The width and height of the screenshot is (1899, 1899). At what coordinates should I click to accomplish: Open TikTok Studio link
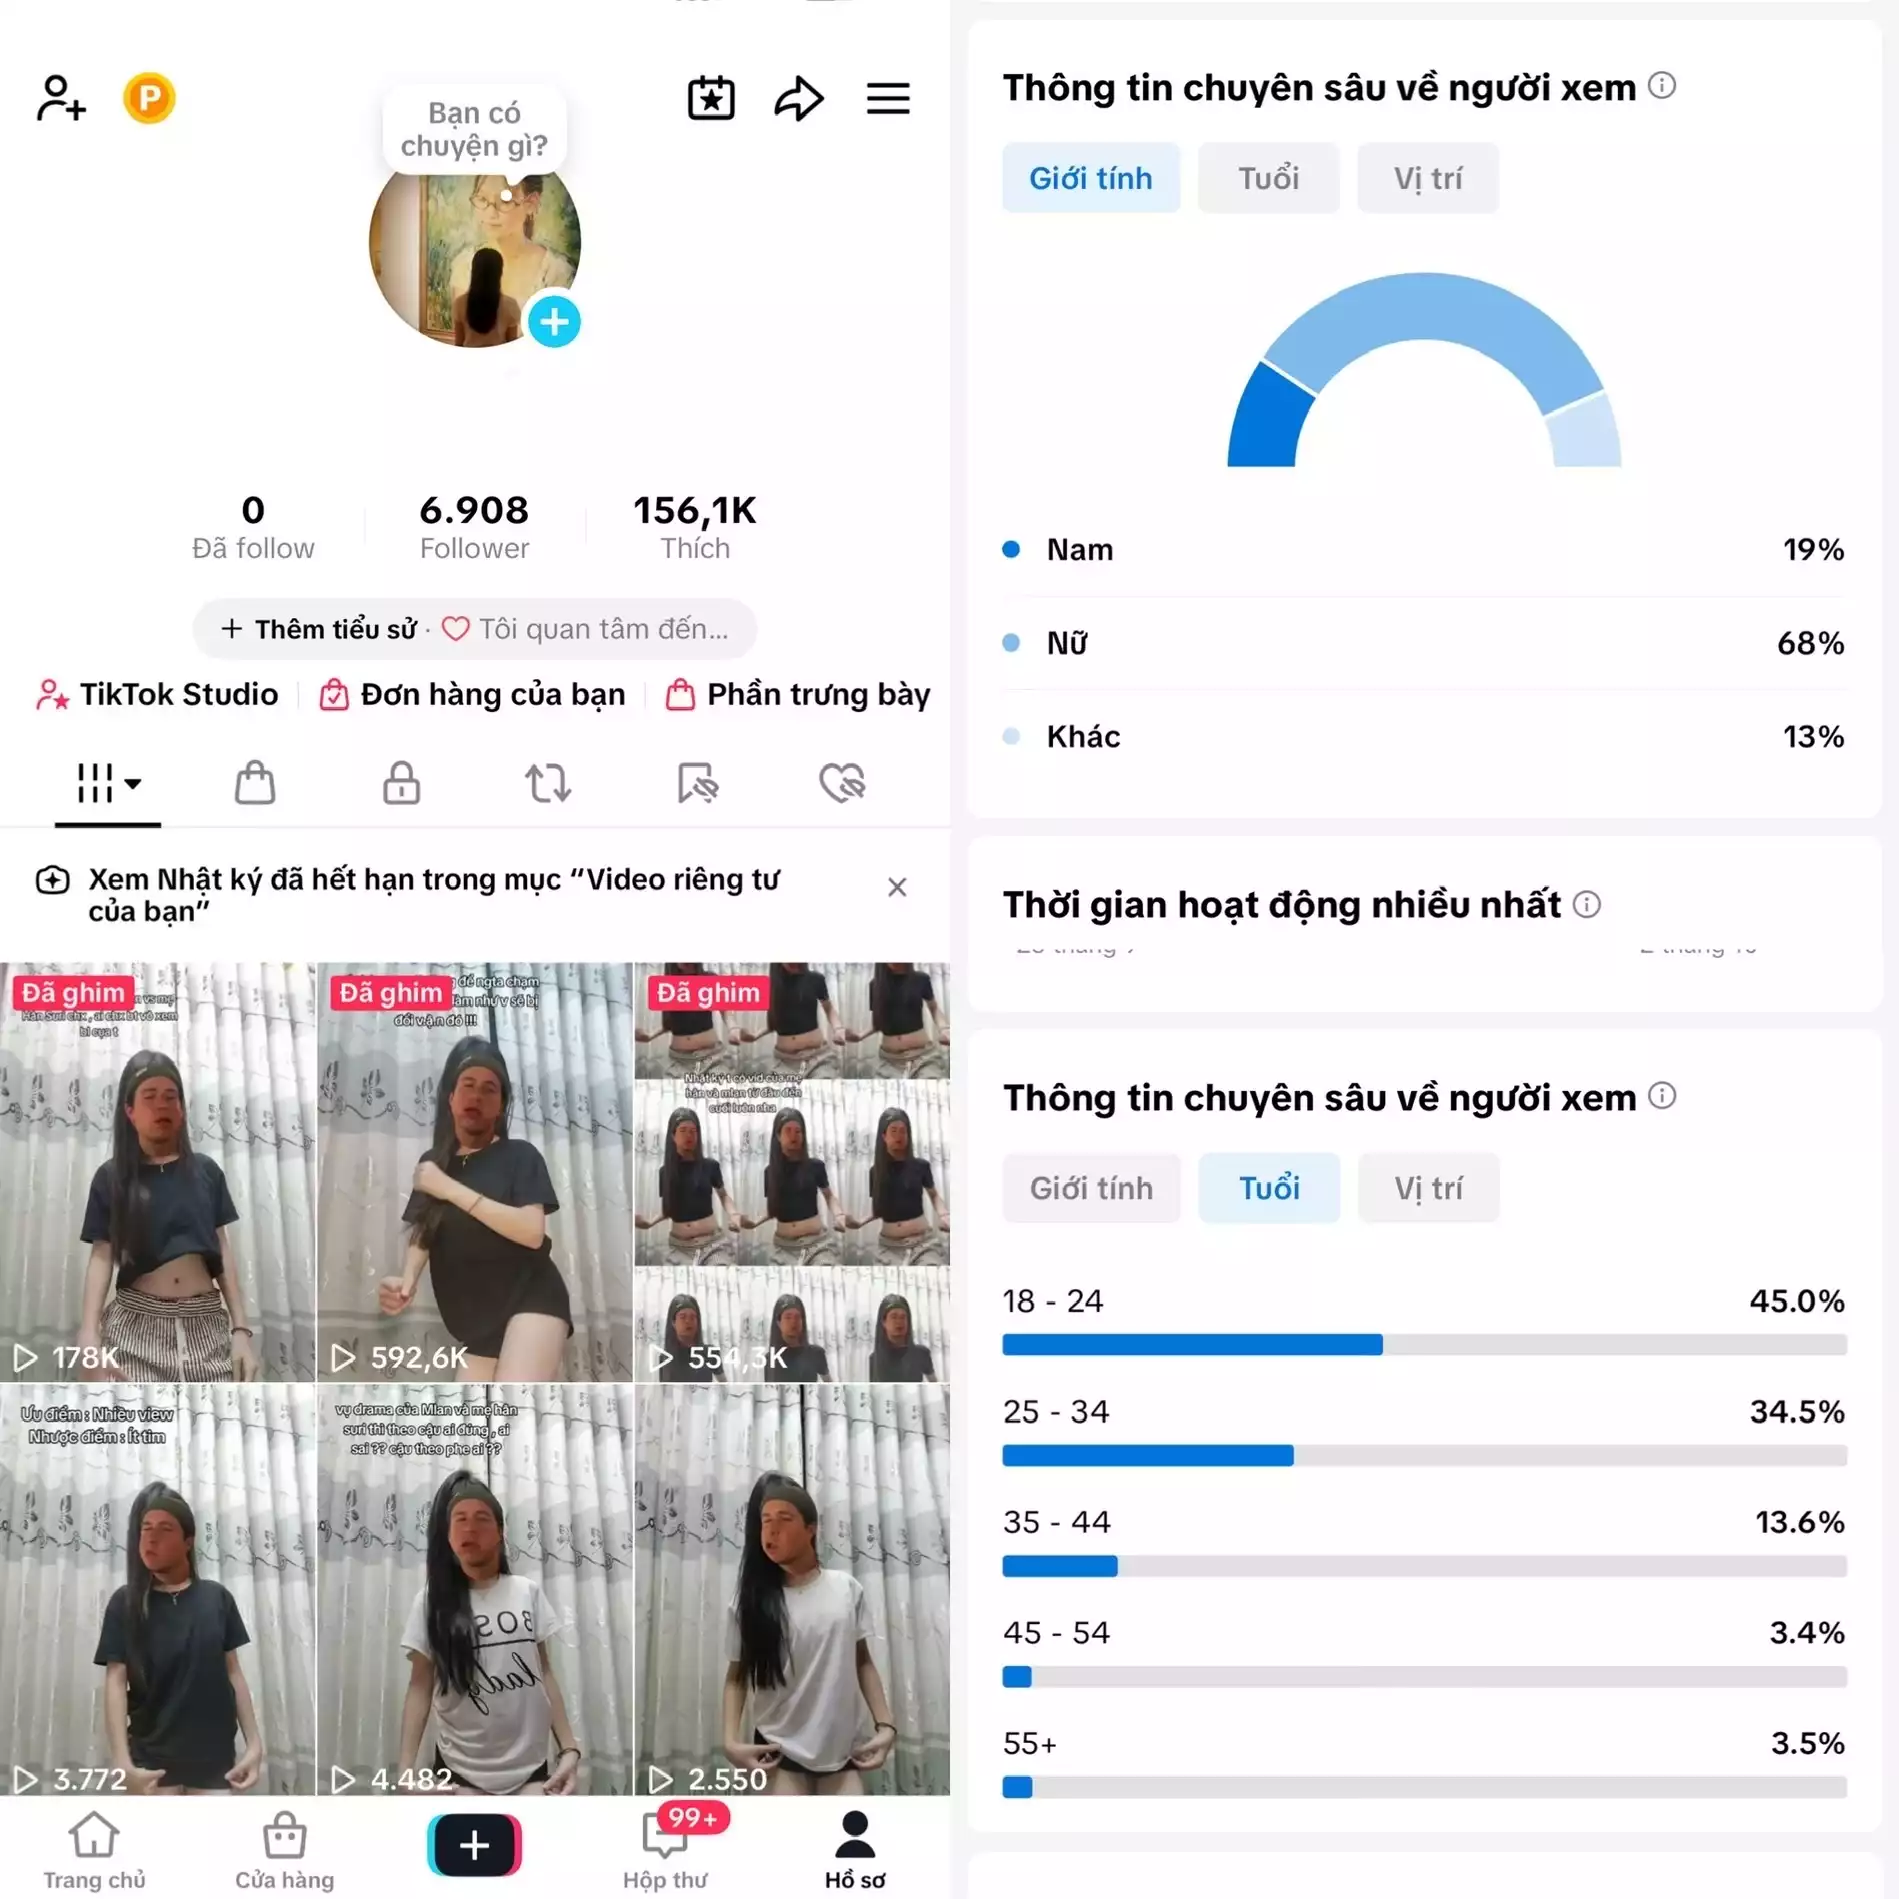point(157,694)
